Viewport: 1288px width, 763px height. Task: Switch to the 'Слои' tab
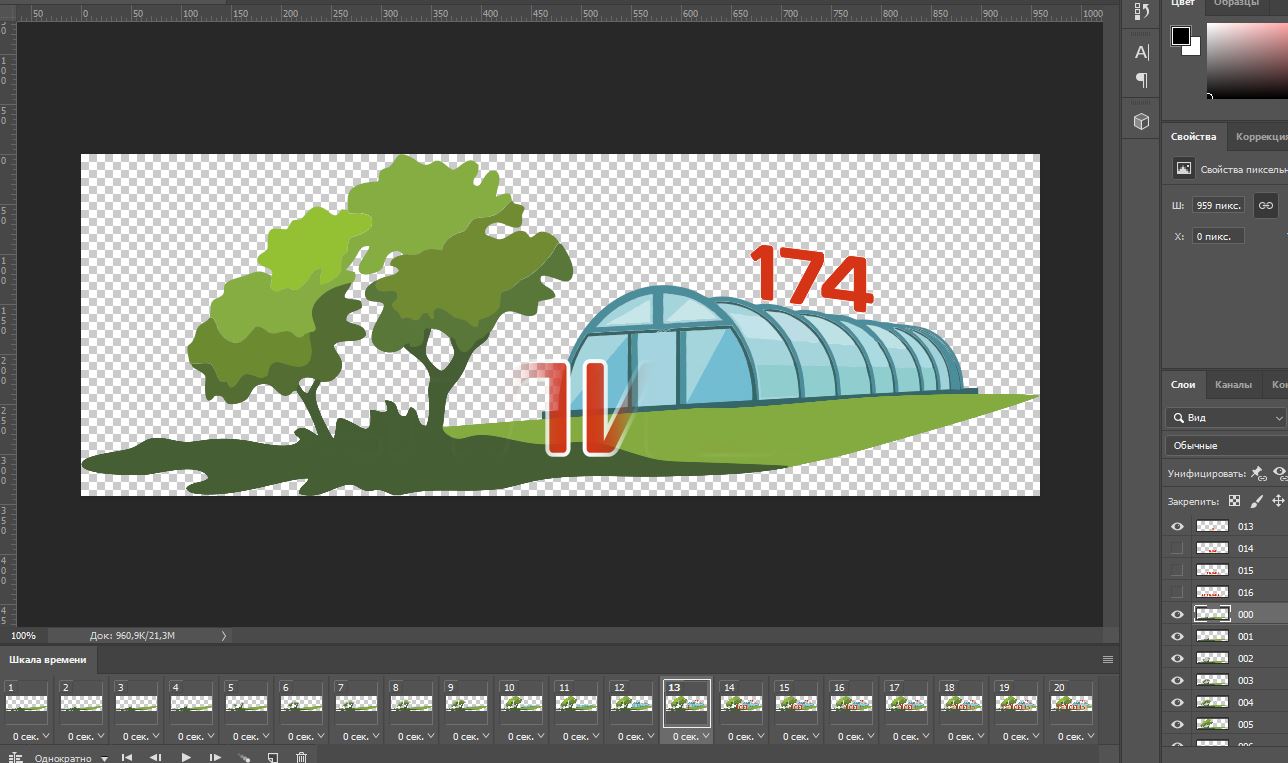click(x=1183, y=384)
